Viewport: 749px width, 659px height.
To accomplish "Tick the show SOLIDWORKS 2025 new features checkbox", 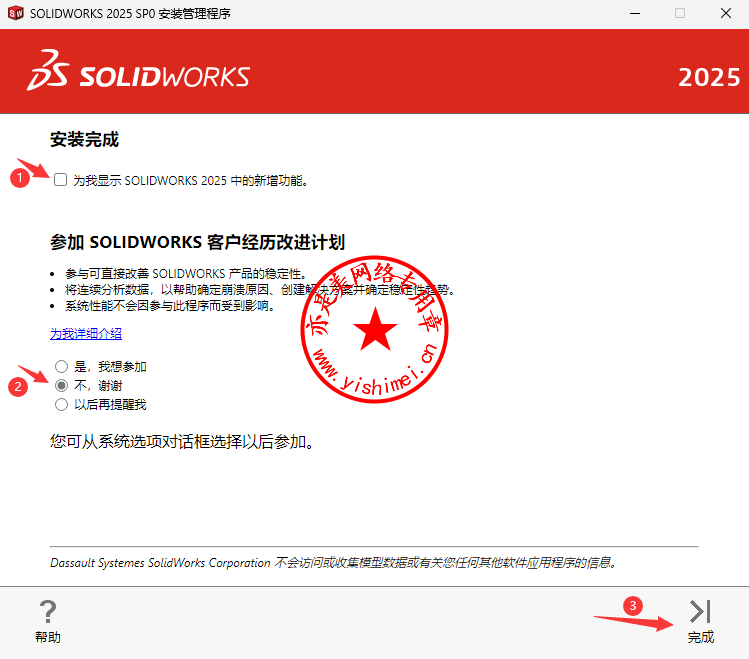I will pyautogui.click(x=60, y=180).
